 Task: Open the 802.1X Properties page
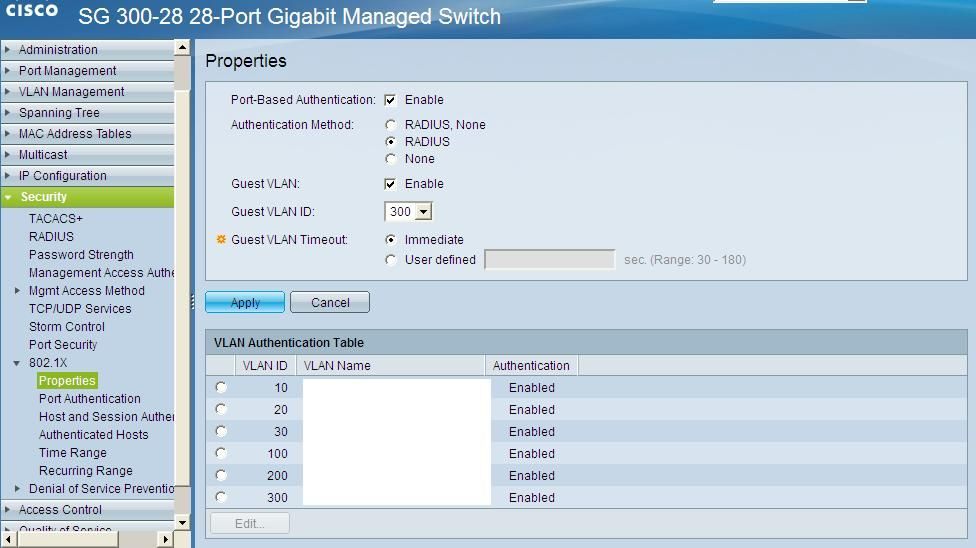(67, 380)
